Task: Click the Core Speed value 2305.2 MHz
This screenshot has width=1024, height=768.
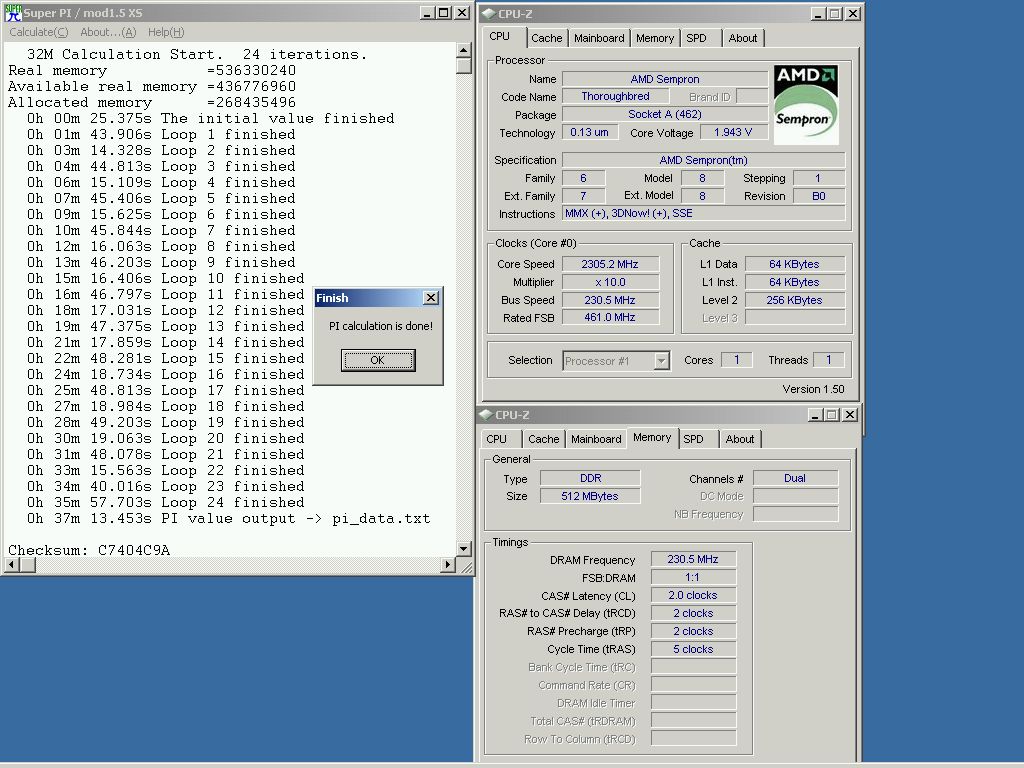Action: click(610, 264)
